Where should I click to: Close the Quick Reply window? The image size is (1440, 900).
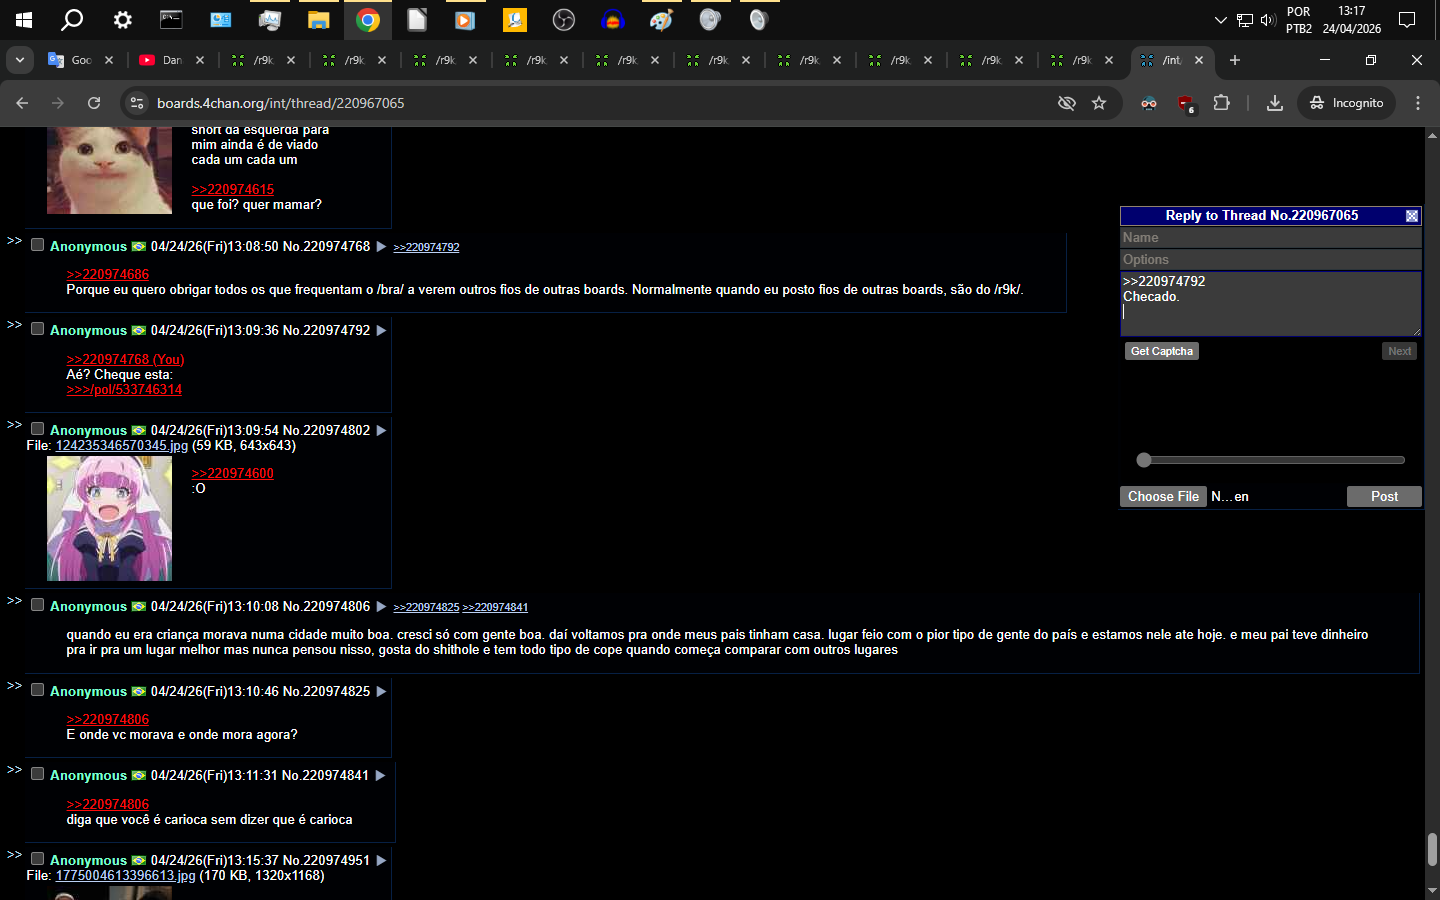tap(1412, 216)
